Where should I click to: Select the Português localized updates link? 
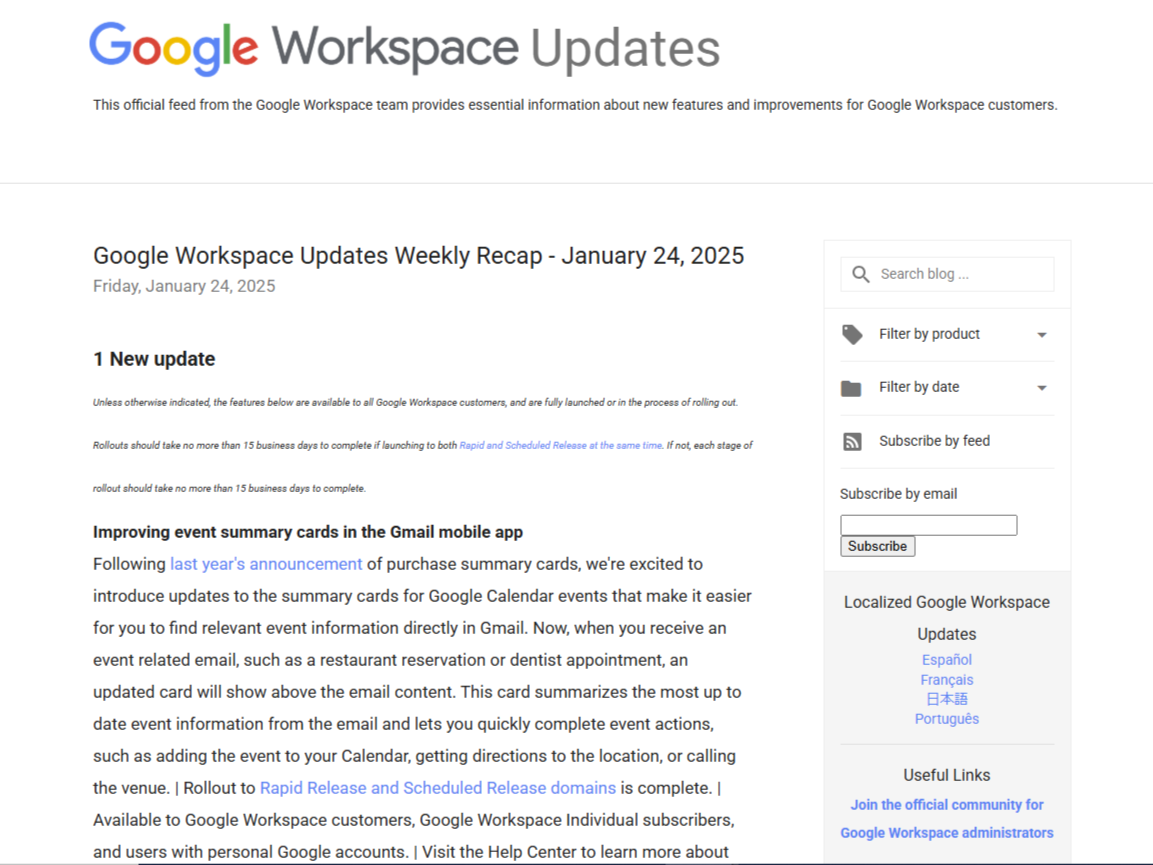click(946, 718)
